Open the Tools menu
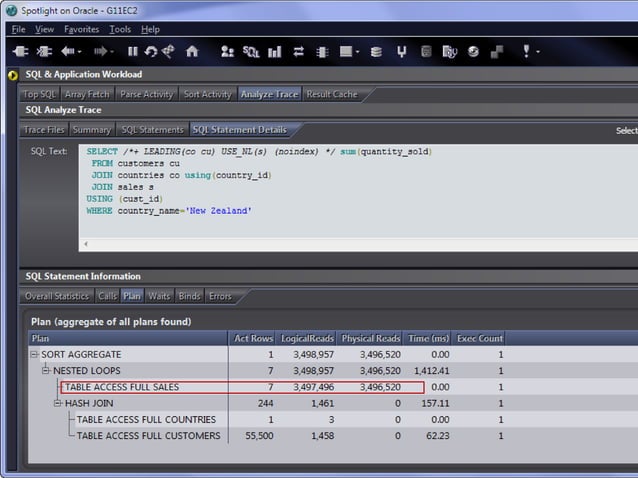This screenshot has height=478, width=638. (120, 29)
